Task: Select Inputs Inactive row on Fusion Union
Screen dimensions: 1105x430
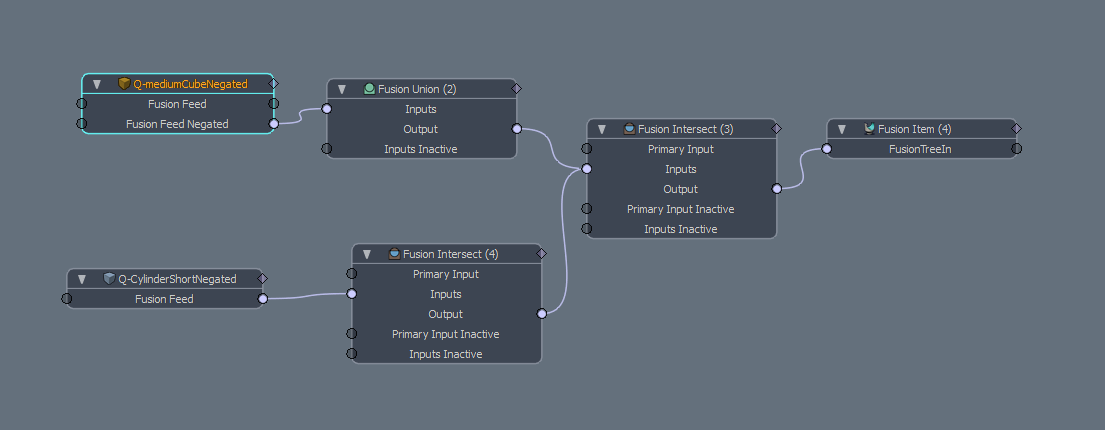Action: click(421, 149)
